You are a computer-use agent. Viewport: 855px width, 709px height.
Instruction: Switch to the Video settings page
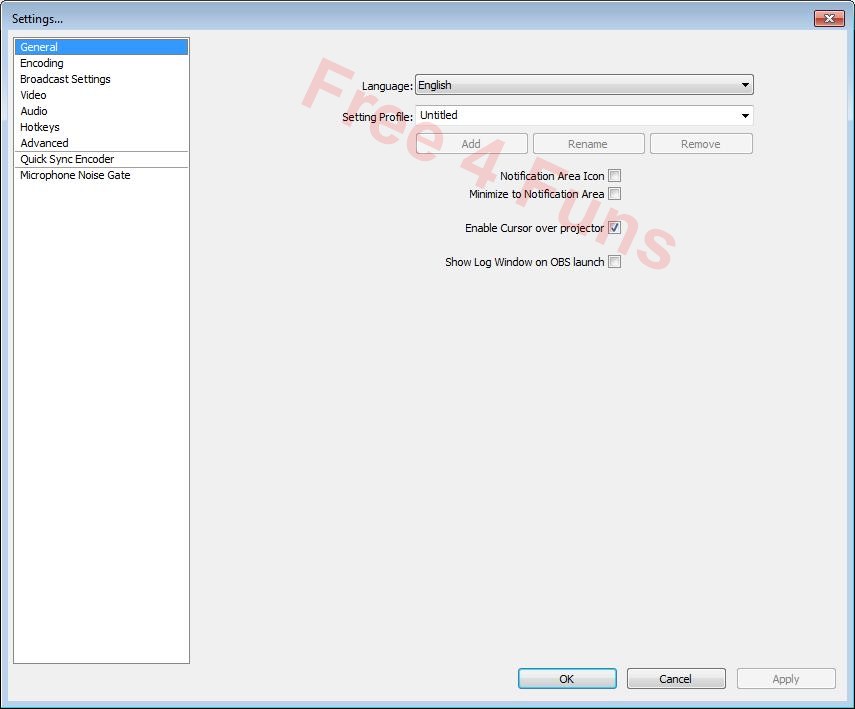click(x=33, y=95)
